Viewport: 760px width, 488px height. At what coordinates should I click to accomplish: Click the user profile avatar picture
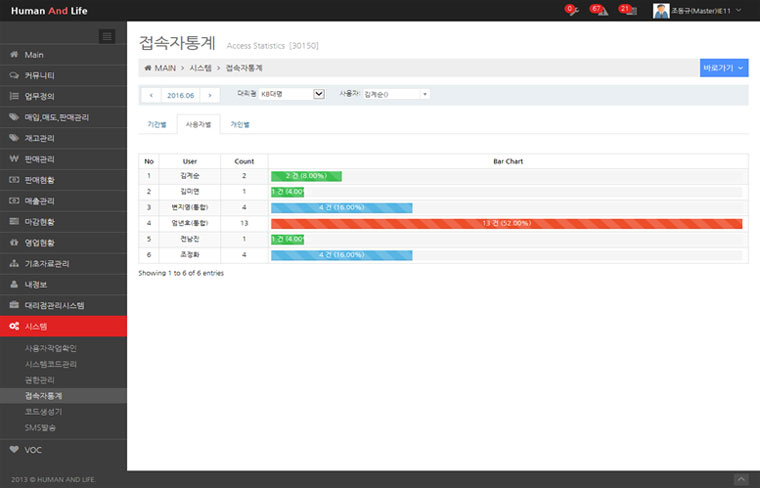[661, 10]
